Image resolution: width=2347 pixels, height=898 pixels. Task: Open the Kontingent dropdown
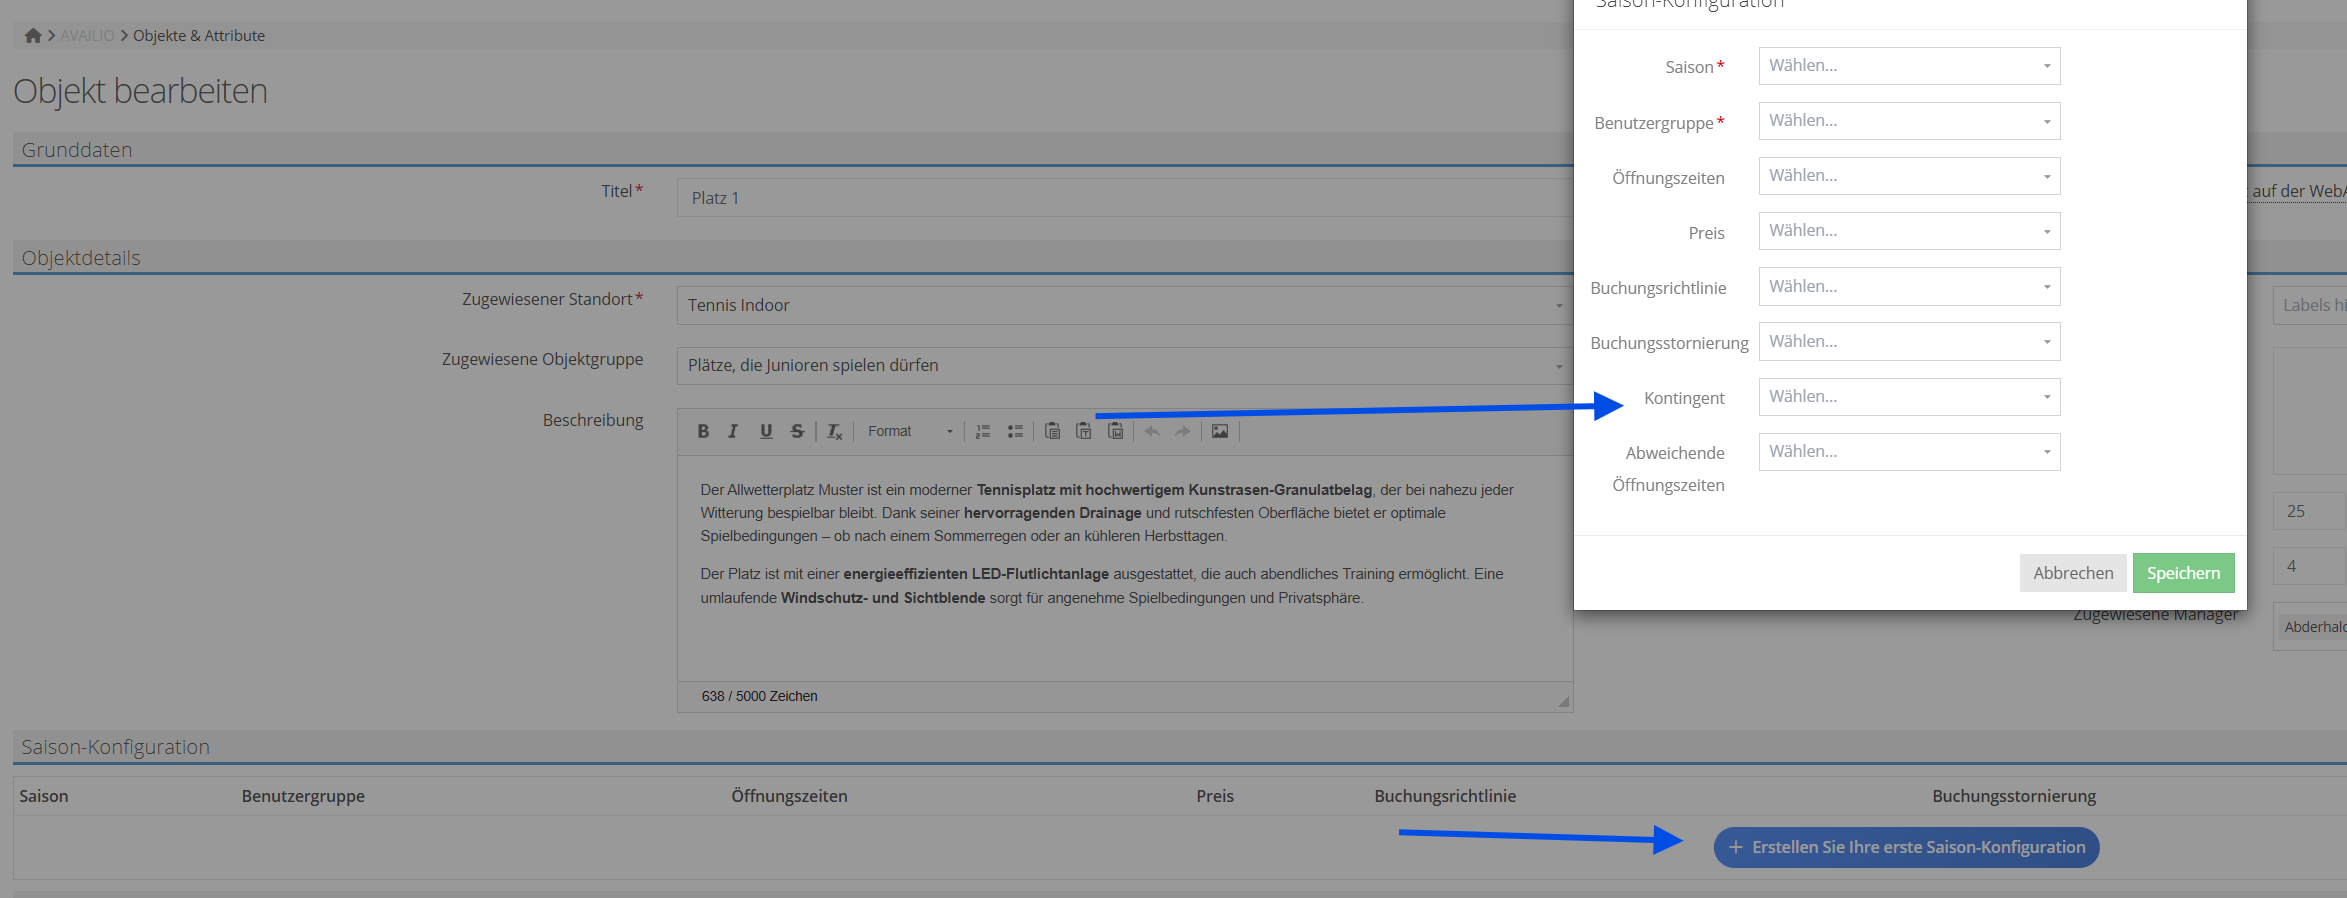pyautogui.click(x=1908, y=397)
